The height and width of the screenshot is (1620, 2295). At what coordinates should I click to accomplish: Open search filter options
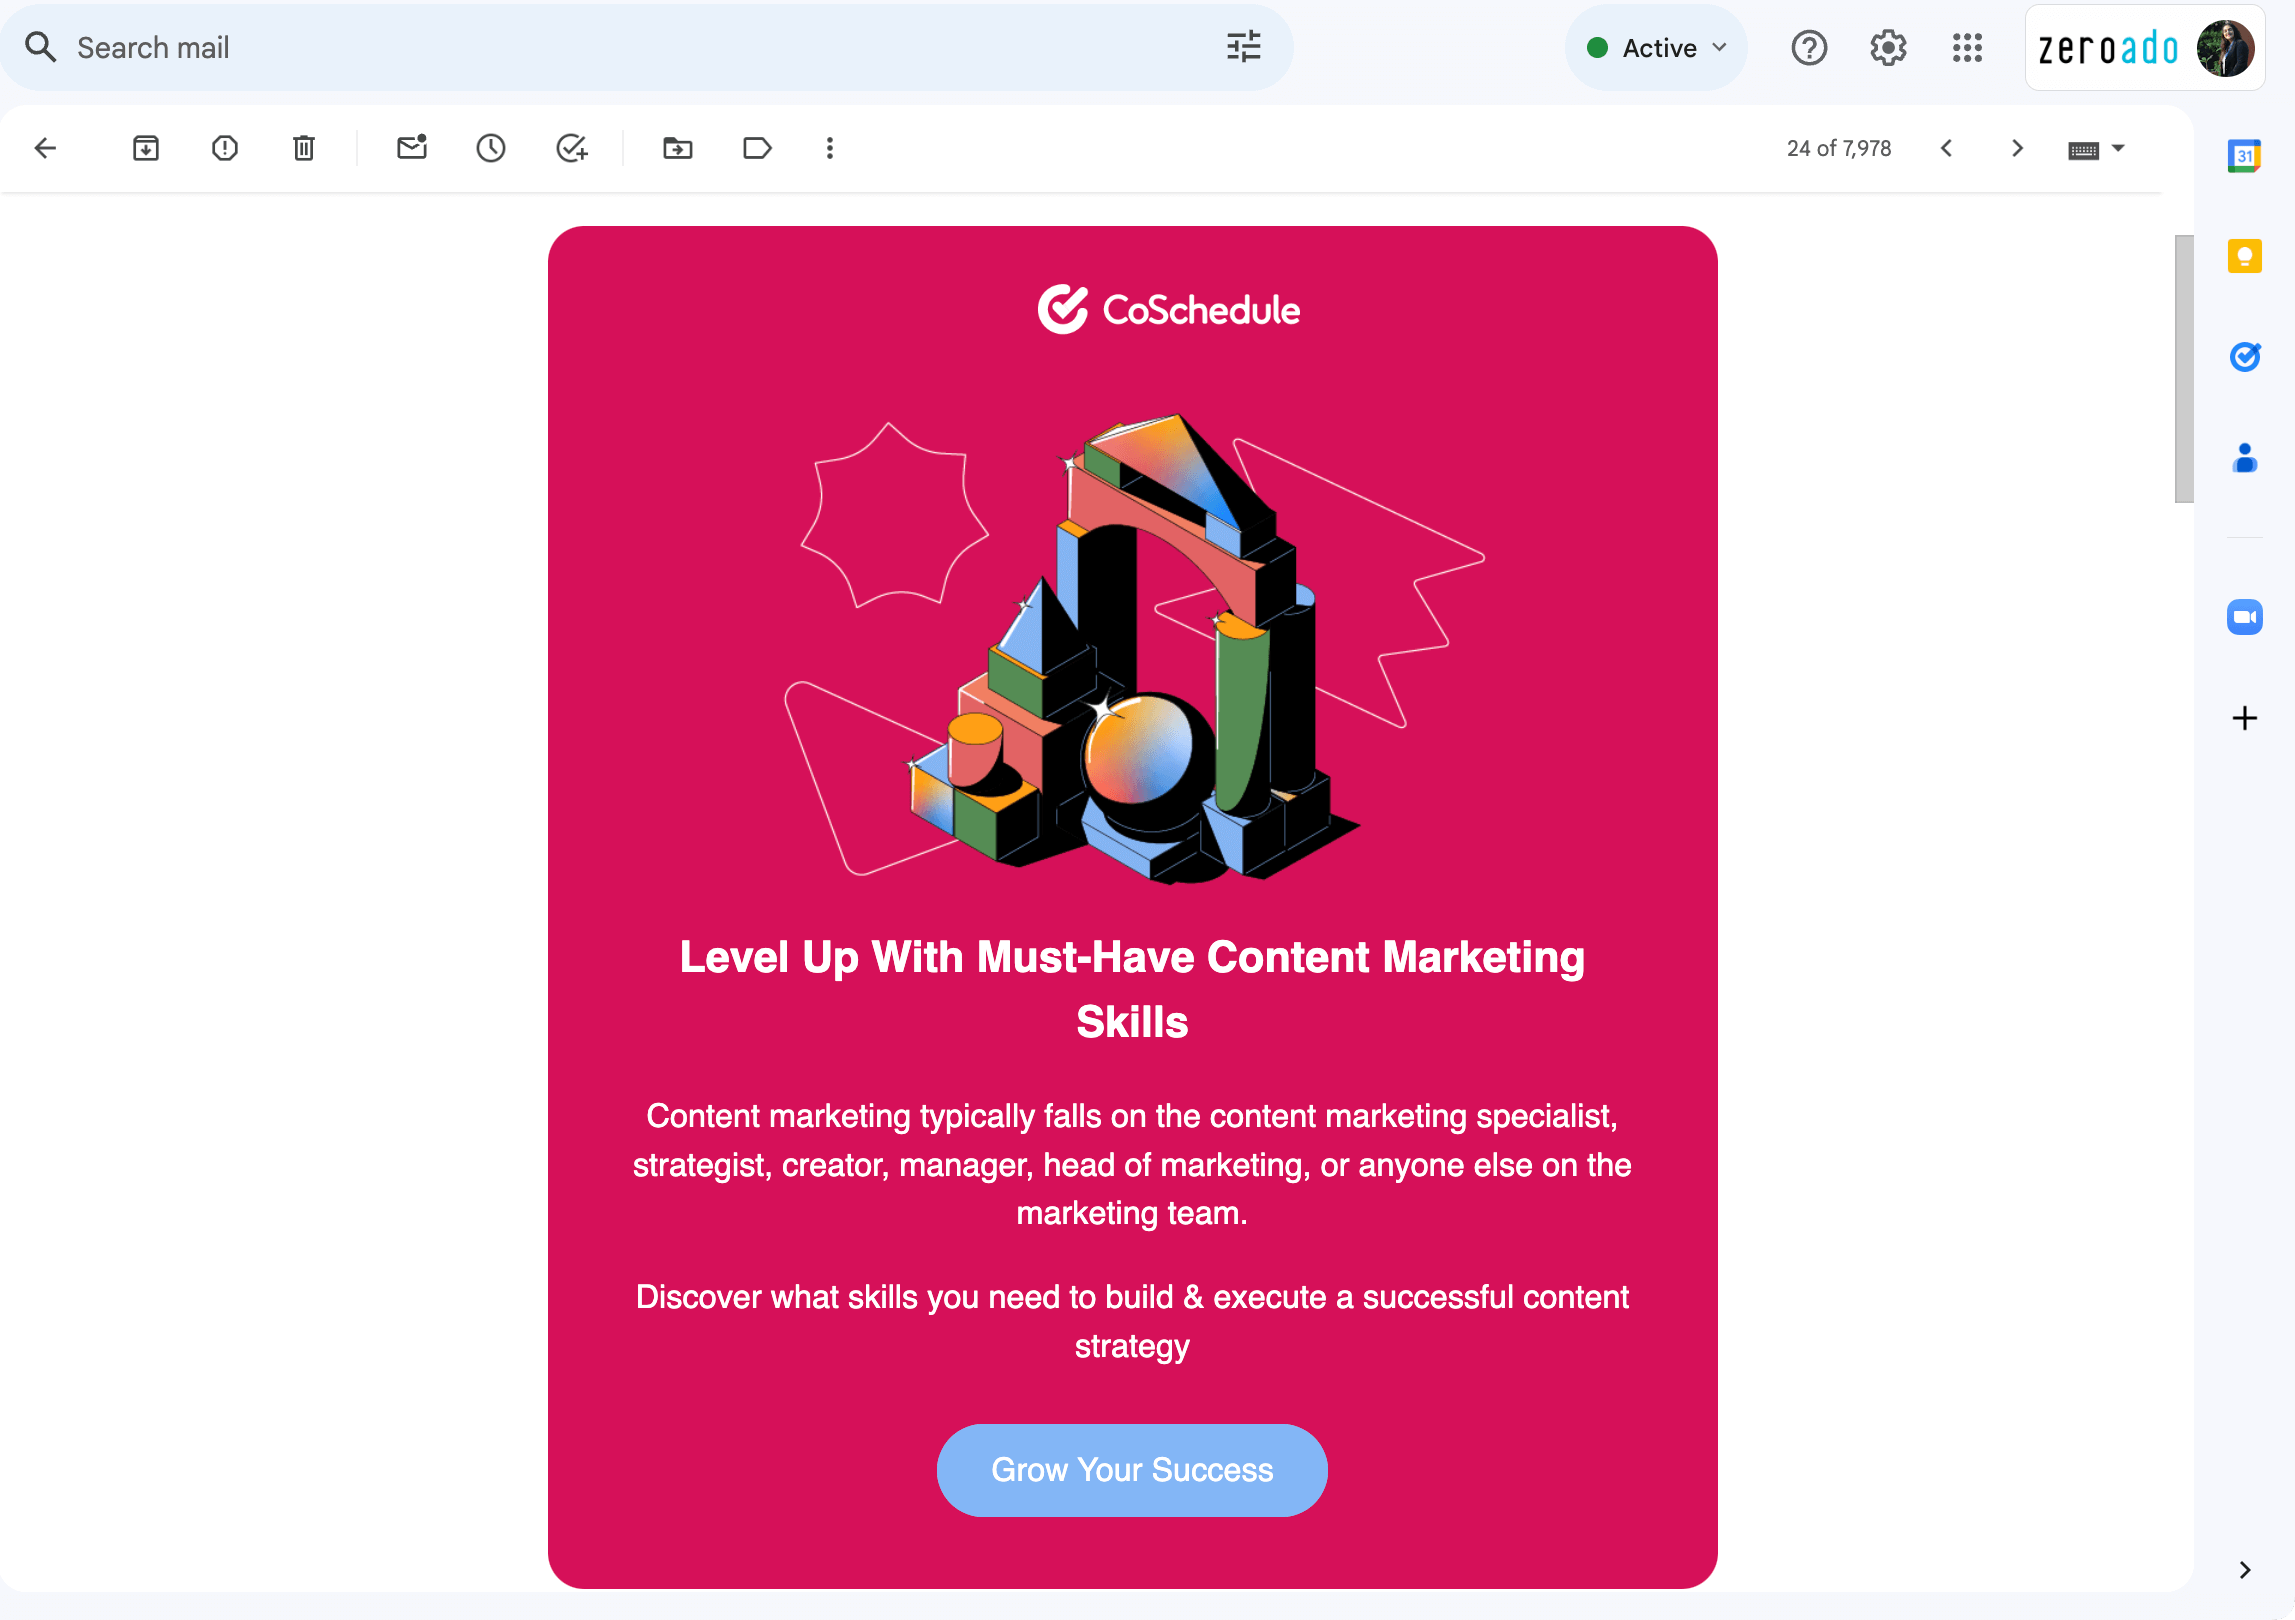(x=1243, y=47)
